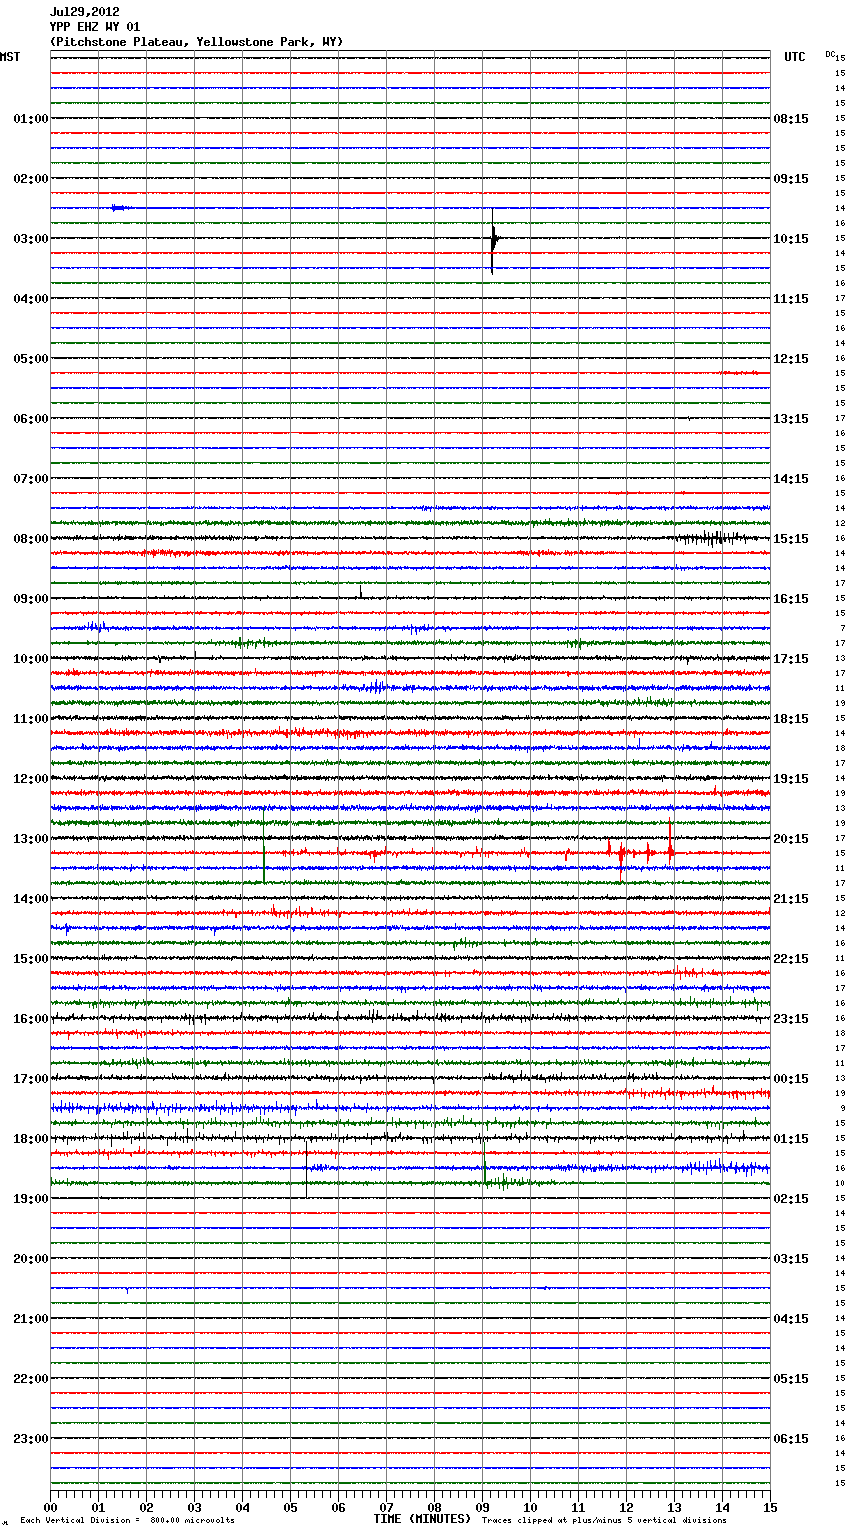Viewport: 850px width, 1534px height.
Task: Select the 03 minute label on time axis
Action: coord(194,1507)
